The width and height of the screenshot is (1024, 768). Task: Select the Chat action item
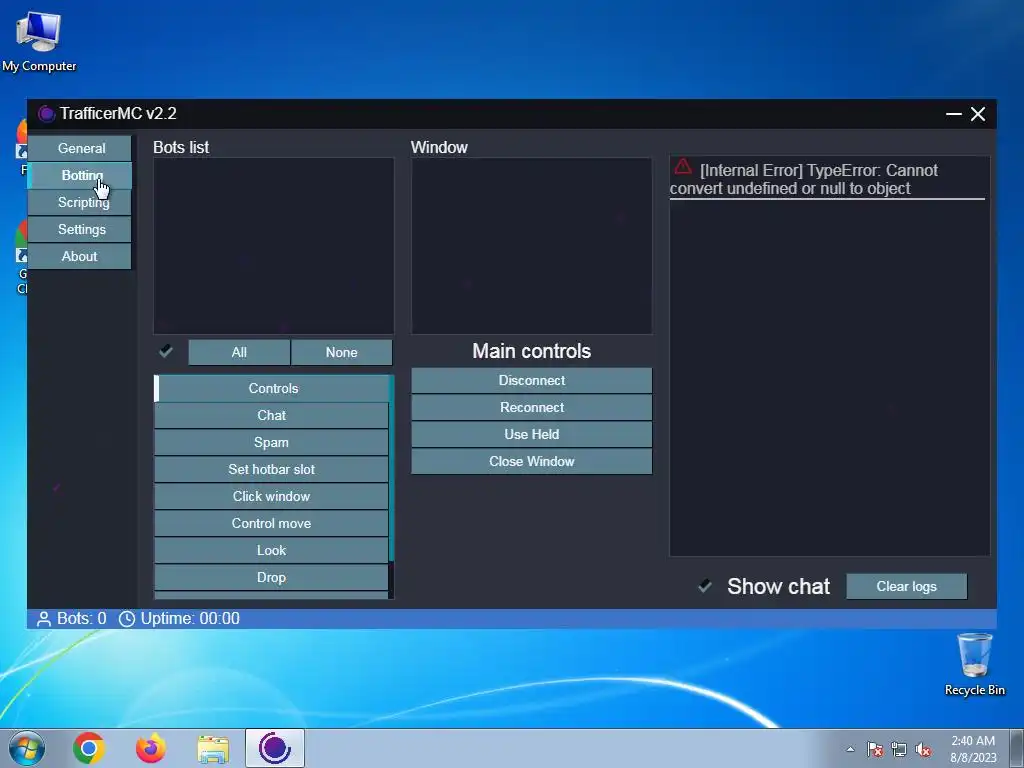pos(271,415)
